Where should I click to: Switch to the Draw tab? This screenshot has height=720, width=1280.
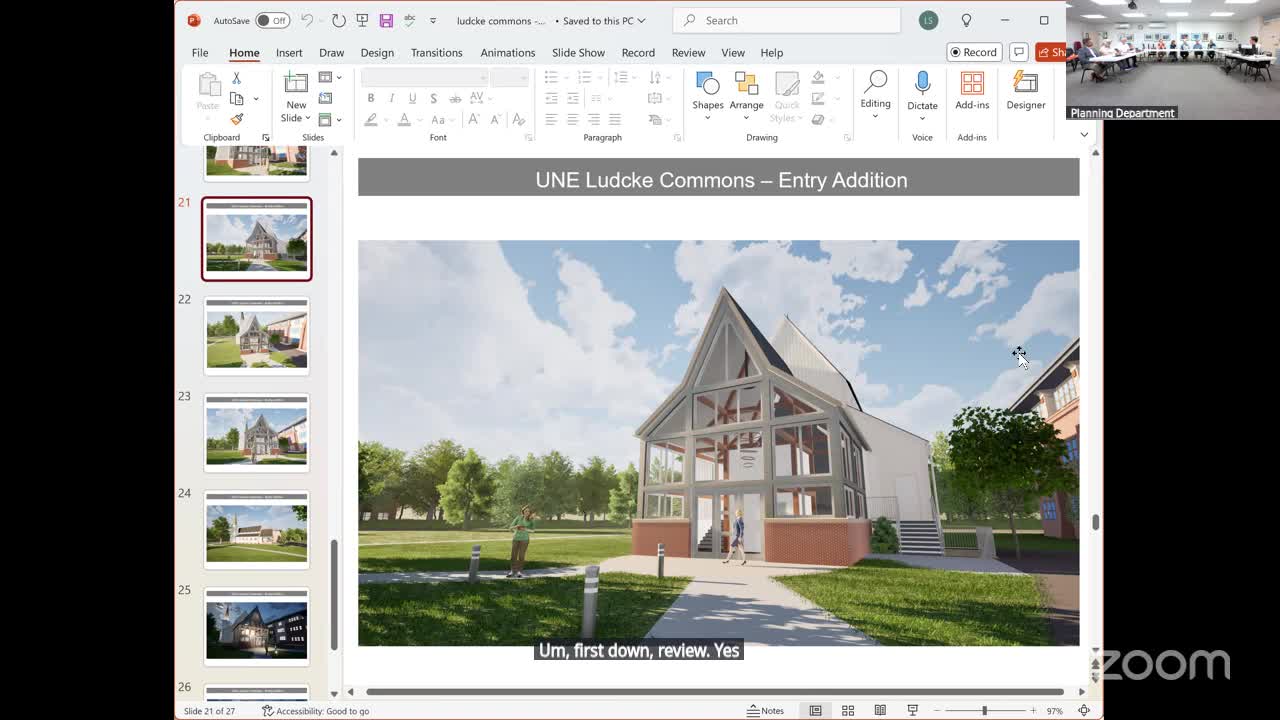point(331,52)
